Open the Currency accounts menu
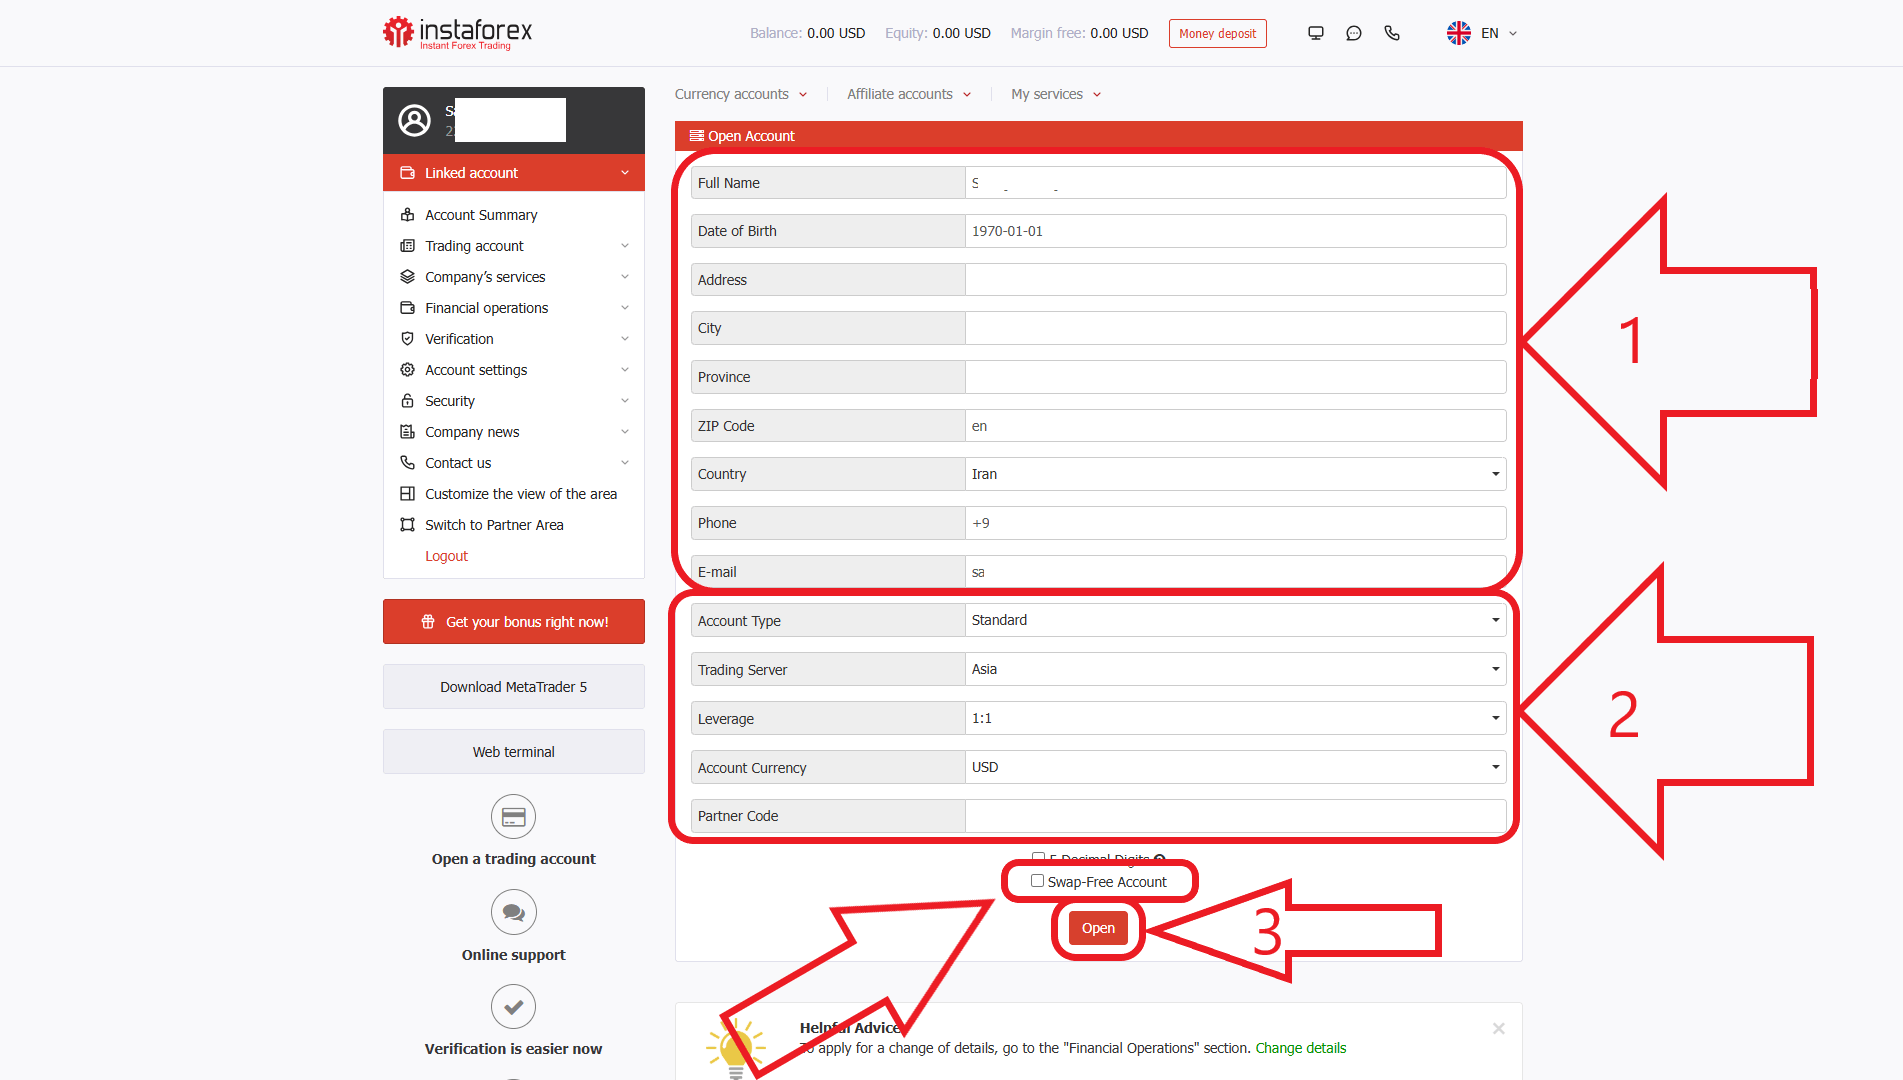 tap(741, 94)
